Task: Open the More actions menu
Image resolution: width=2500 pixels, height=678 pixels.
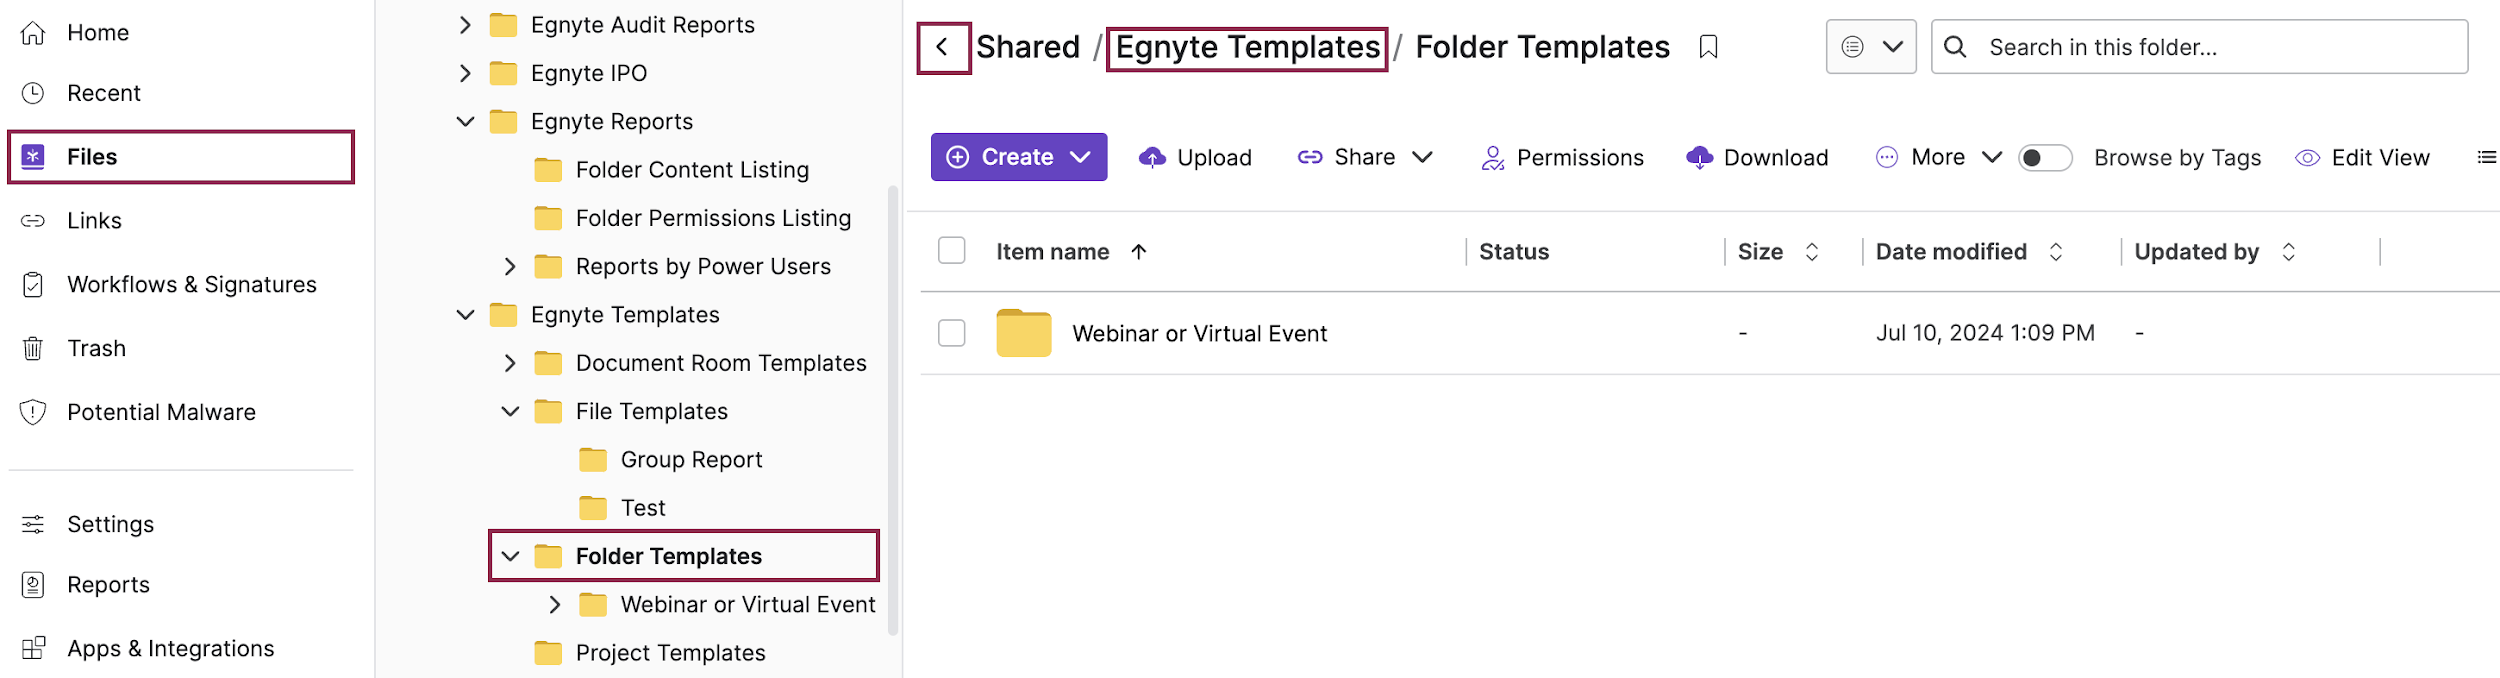Action: (x=1938, y=157)
